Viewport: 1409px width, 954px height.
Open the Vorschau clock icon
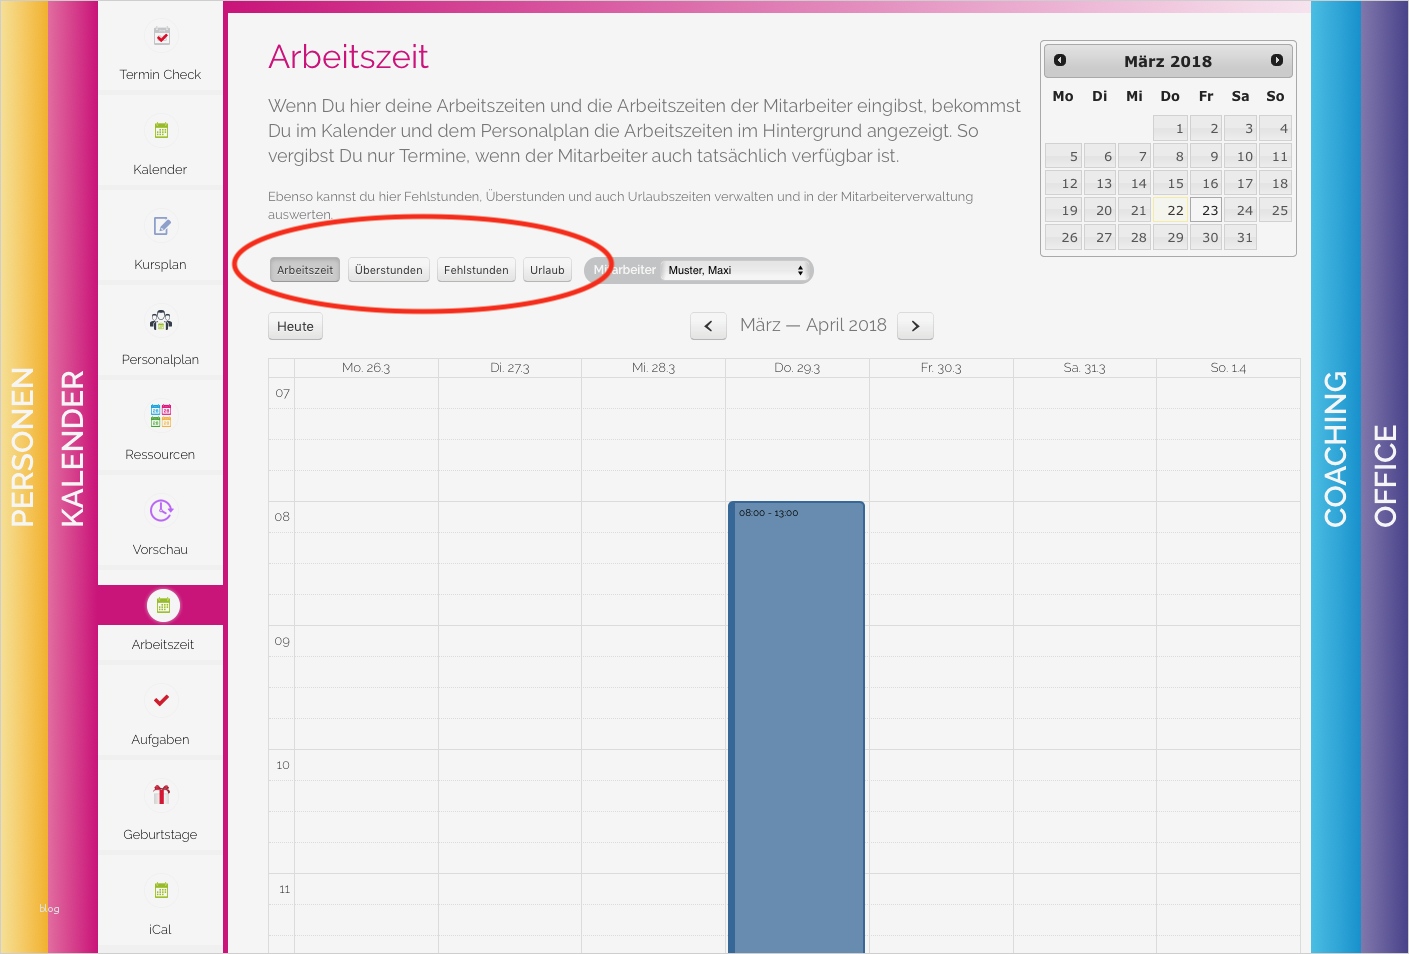point(161,510)
